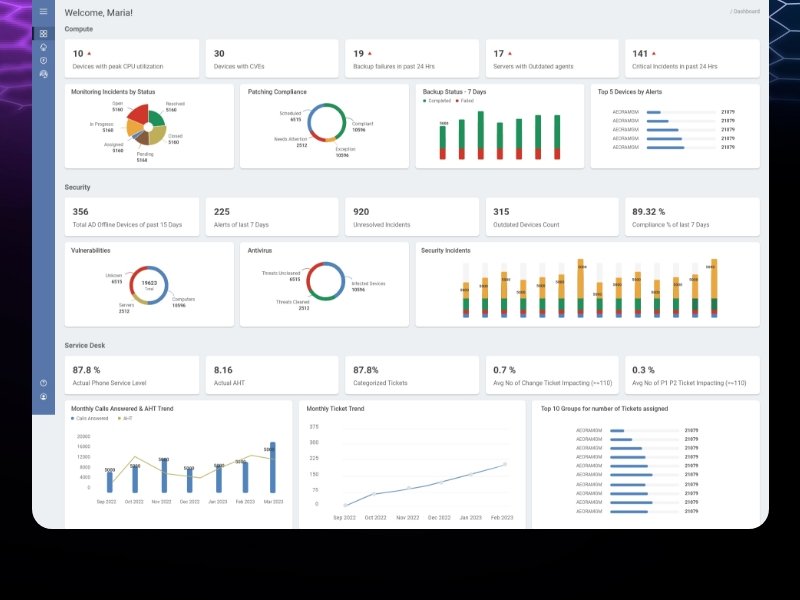This screenshot has height=600, width=800.
Task: Click Compliant green segment in Patching Compliance
Action: pos(345,122)
